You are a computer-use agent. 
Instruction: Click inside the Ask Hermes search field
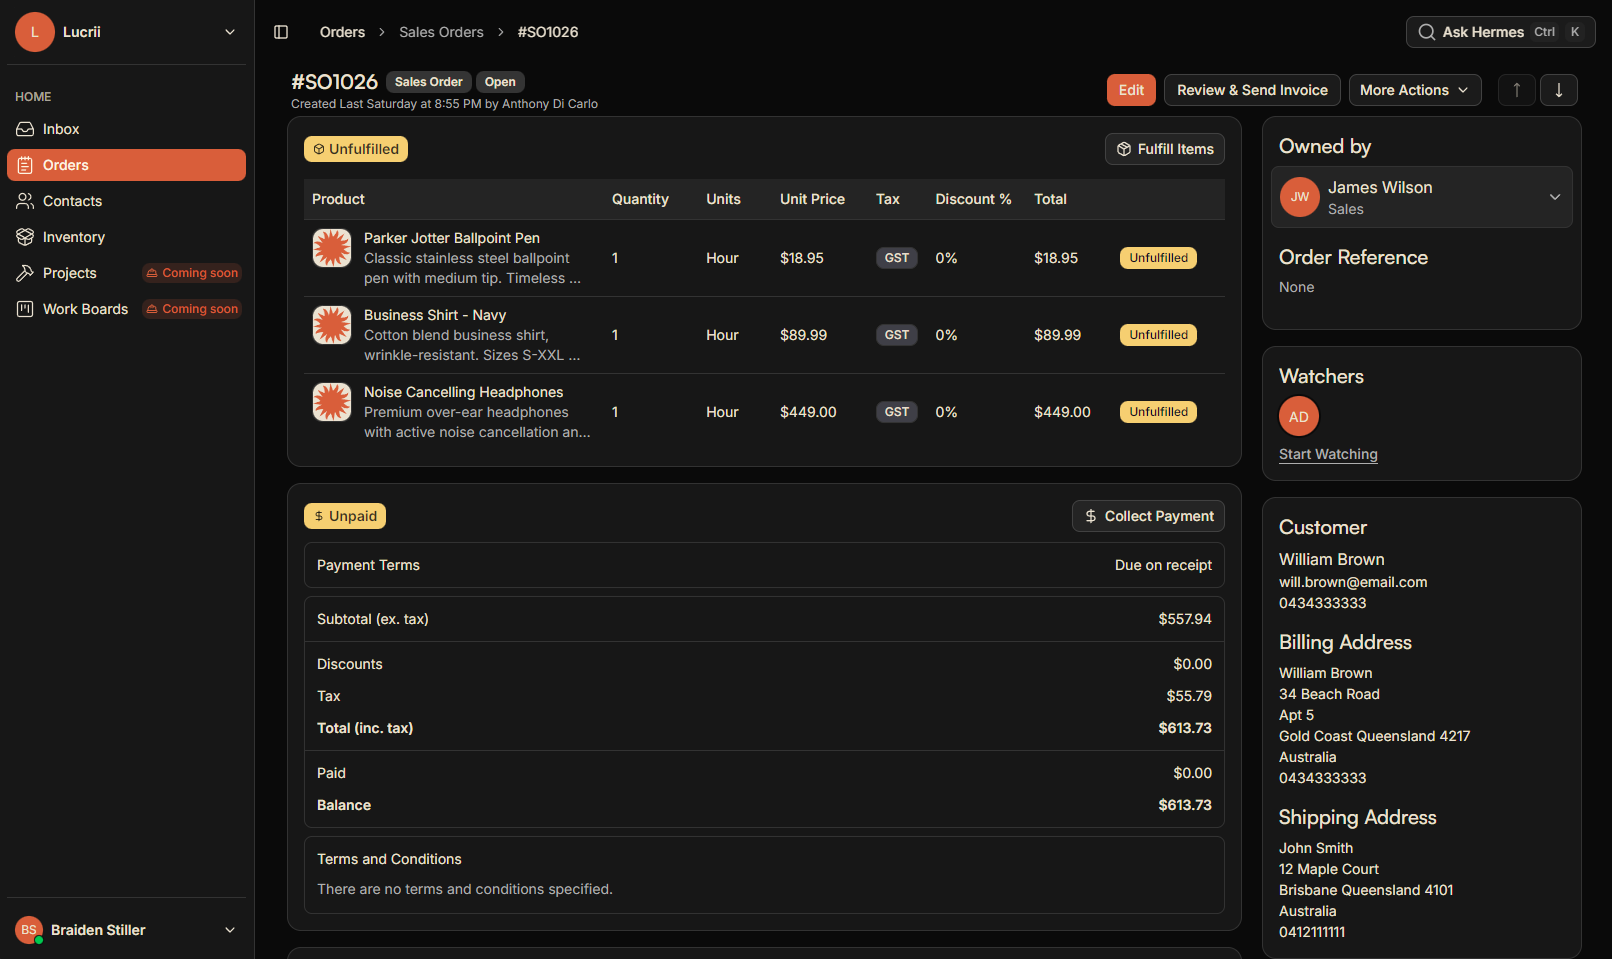pos(1487,31)
